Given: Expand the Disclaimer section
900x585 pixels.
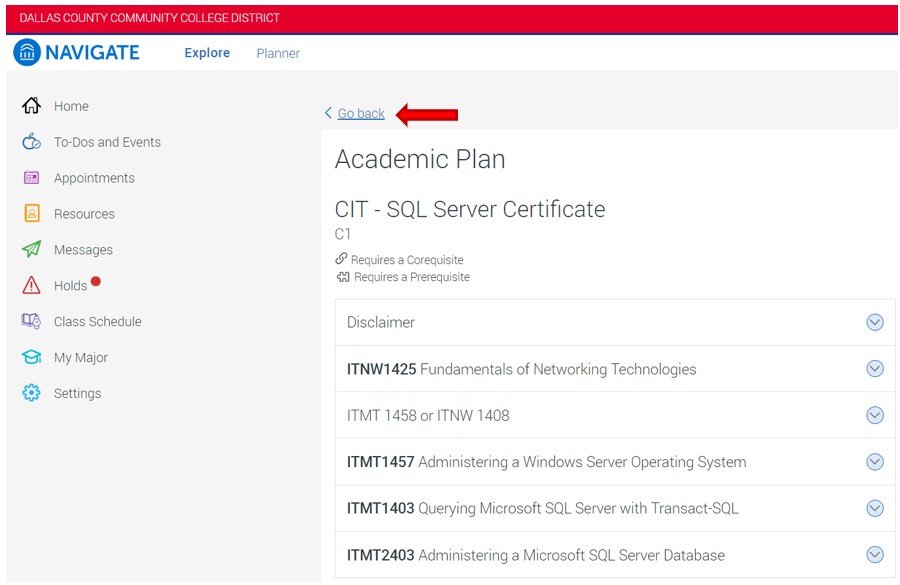Looking at the screenshot, I should (875, 322).
